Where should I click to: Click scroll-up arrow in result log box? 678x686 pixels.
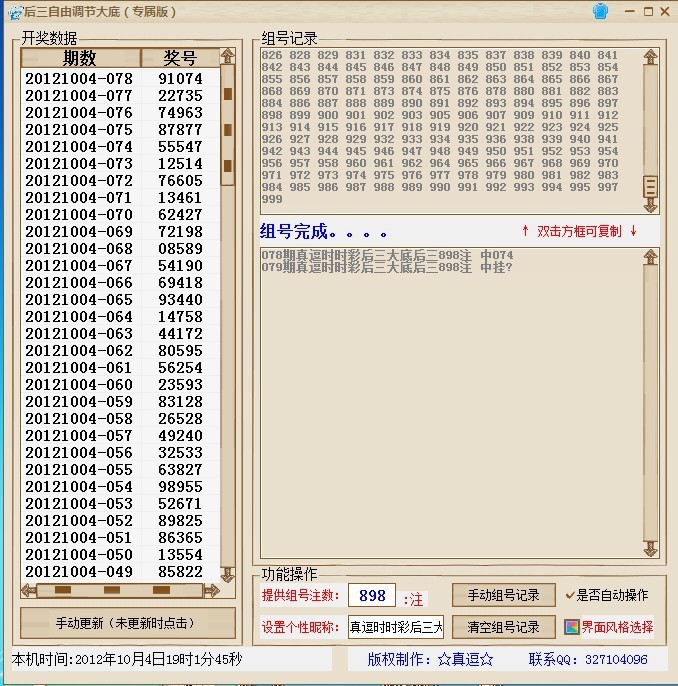[650, 257]
